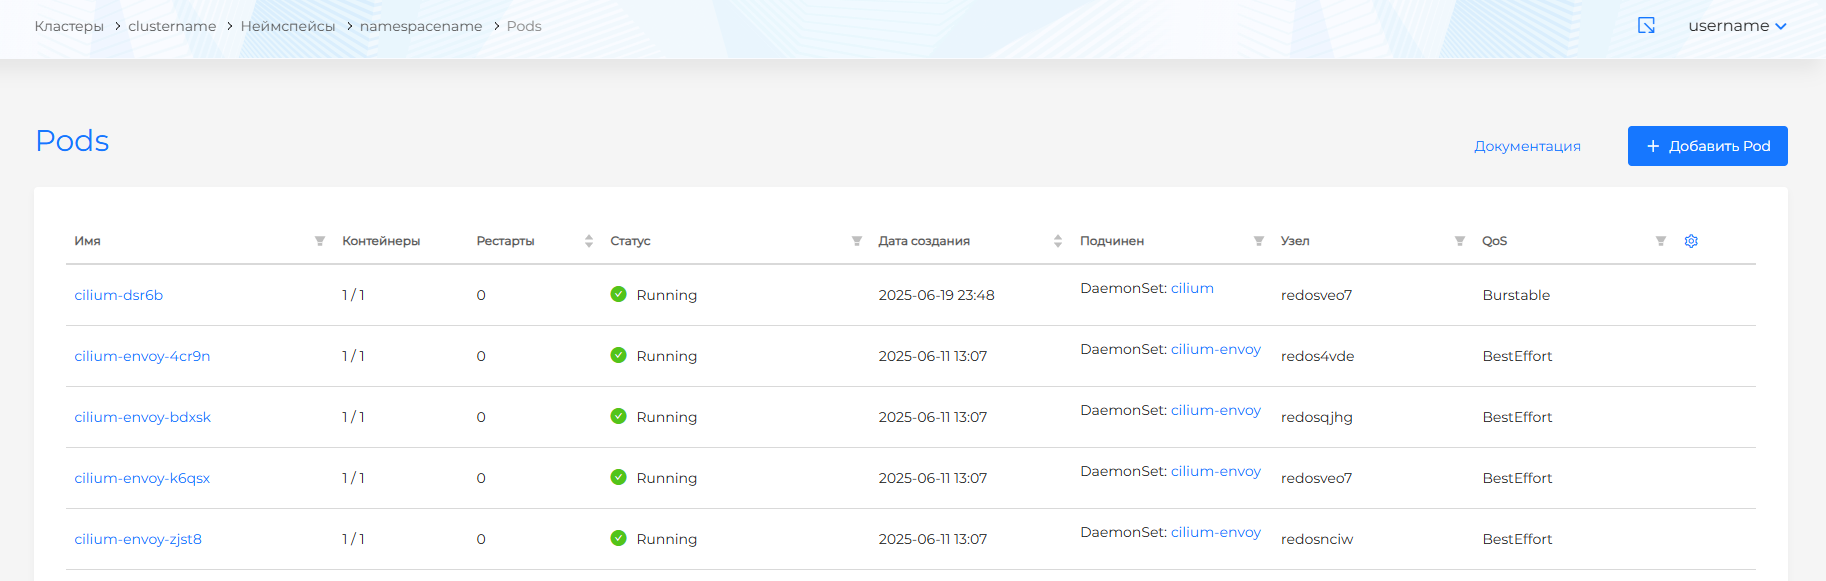Image resolution: width=1826 pixels, height=581 pixels.
Task: Filter by Подчинен column
Action: coord(1259,241)
